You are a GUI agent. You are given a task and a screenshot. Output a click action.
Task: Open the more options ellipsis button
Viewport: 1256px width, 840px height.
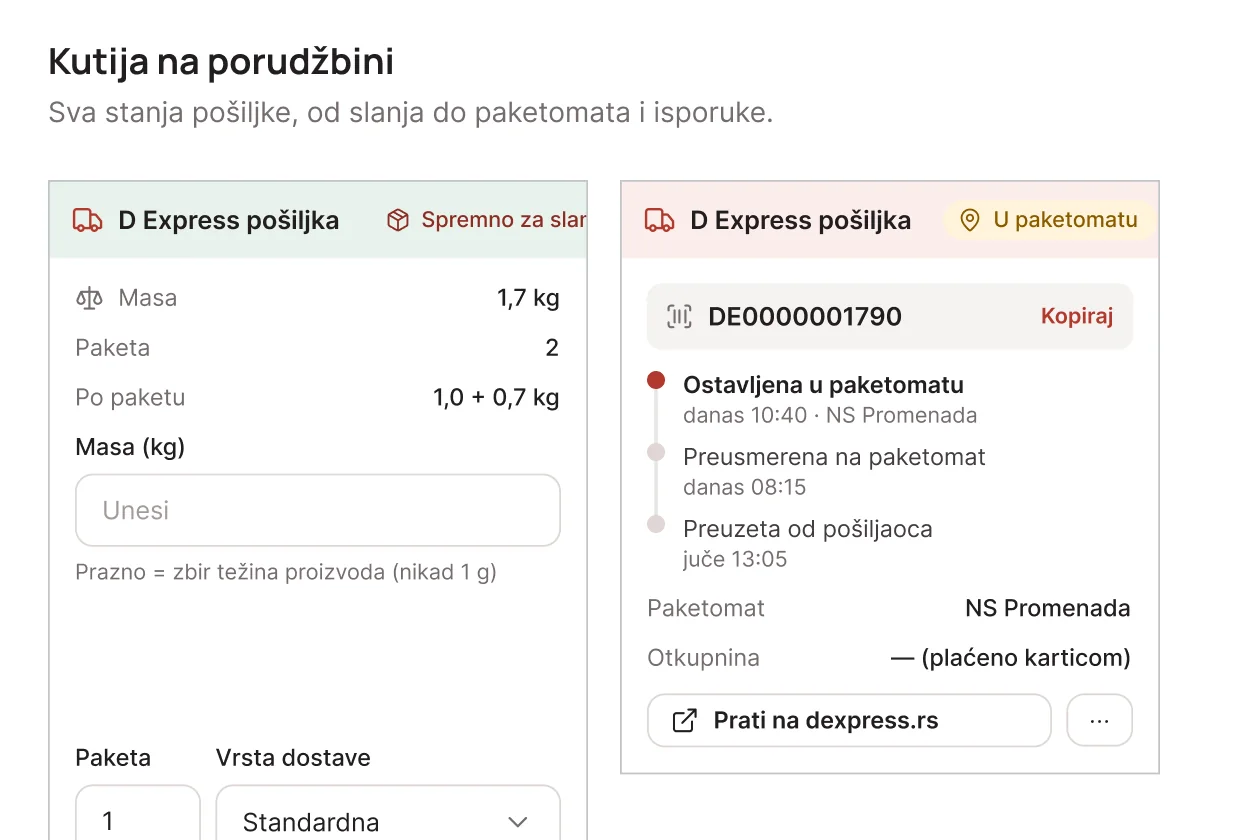click(1099, 721)
